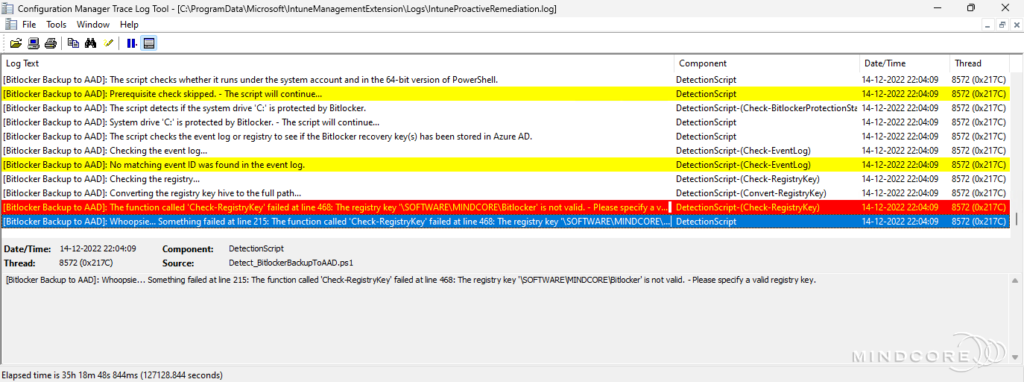Sort by the Component column header

tap(767, 63)
